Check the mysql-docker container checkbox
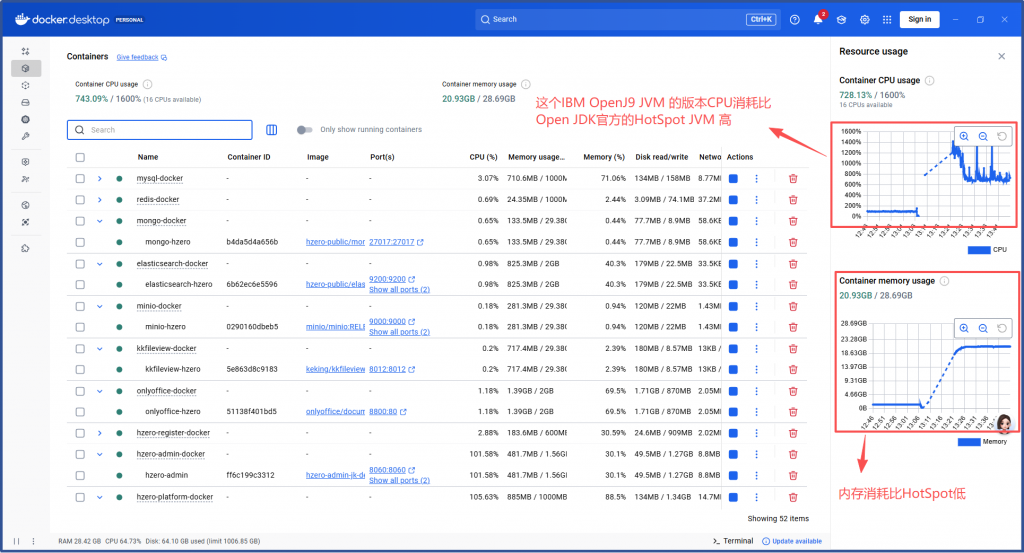The image size is (1024, 553). click(x=80, y=178)
